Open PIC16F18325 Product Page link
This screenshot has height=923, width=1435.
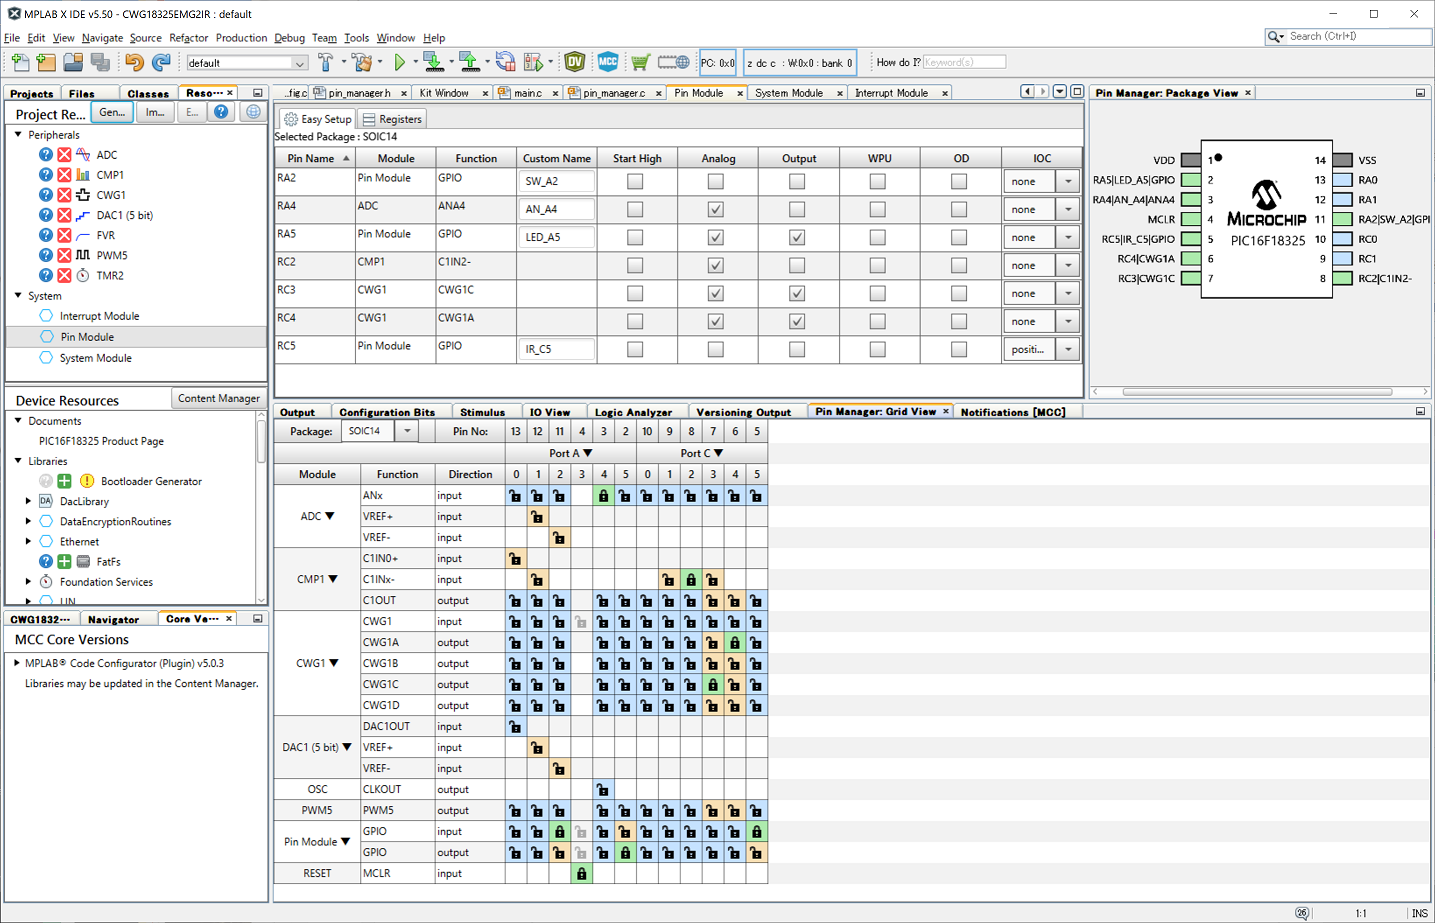click(101, 441)
